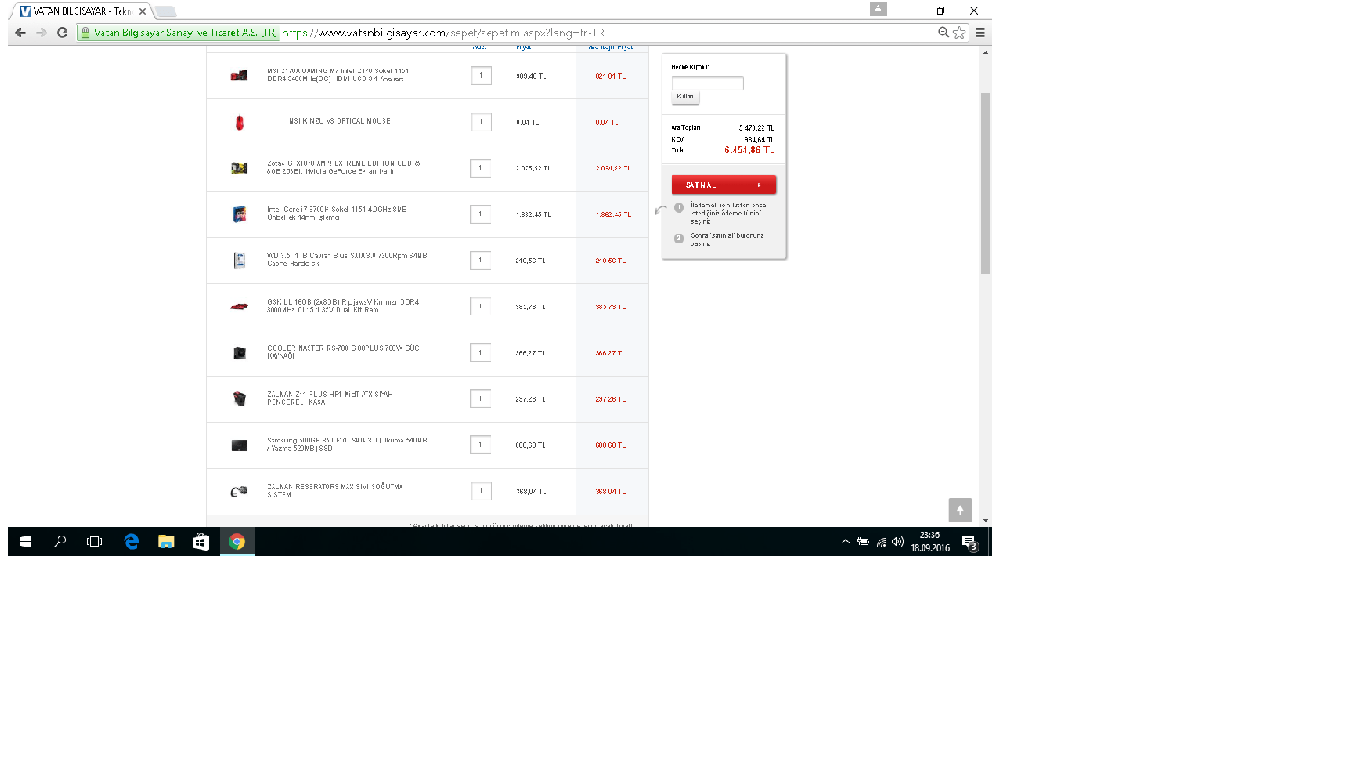Open Windows search from the taskbar
Viewport: 1366px width, 768px height.
point(60,542)
